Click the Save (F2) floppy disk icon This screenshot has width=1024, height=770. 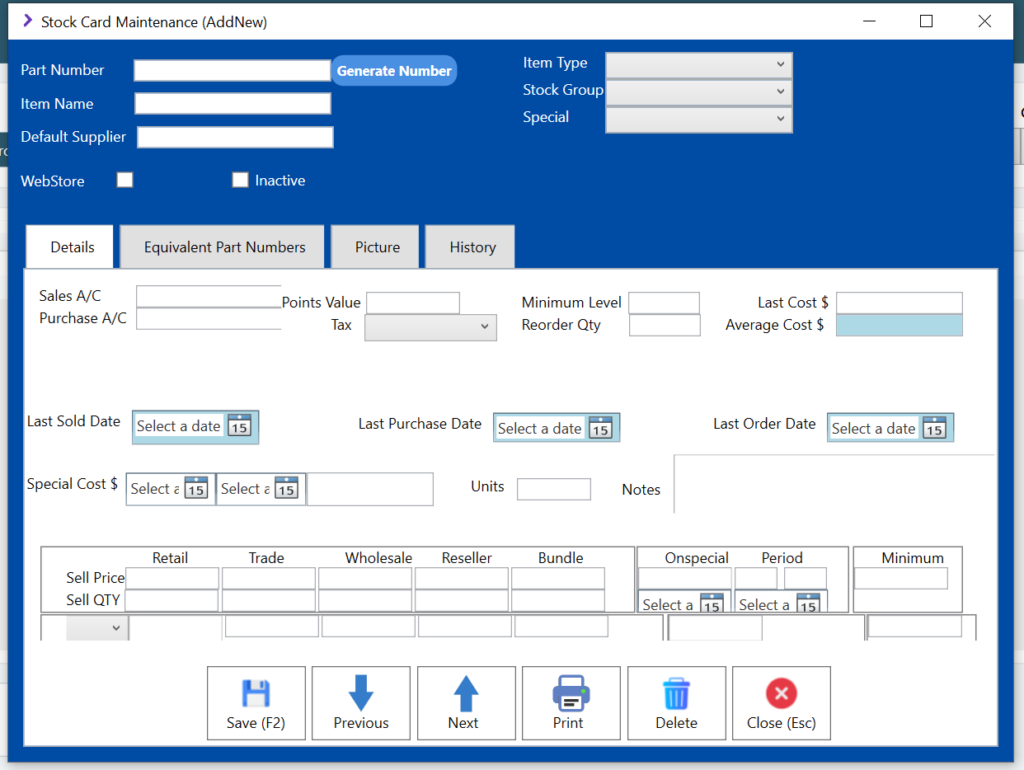(x=256, y=693)
